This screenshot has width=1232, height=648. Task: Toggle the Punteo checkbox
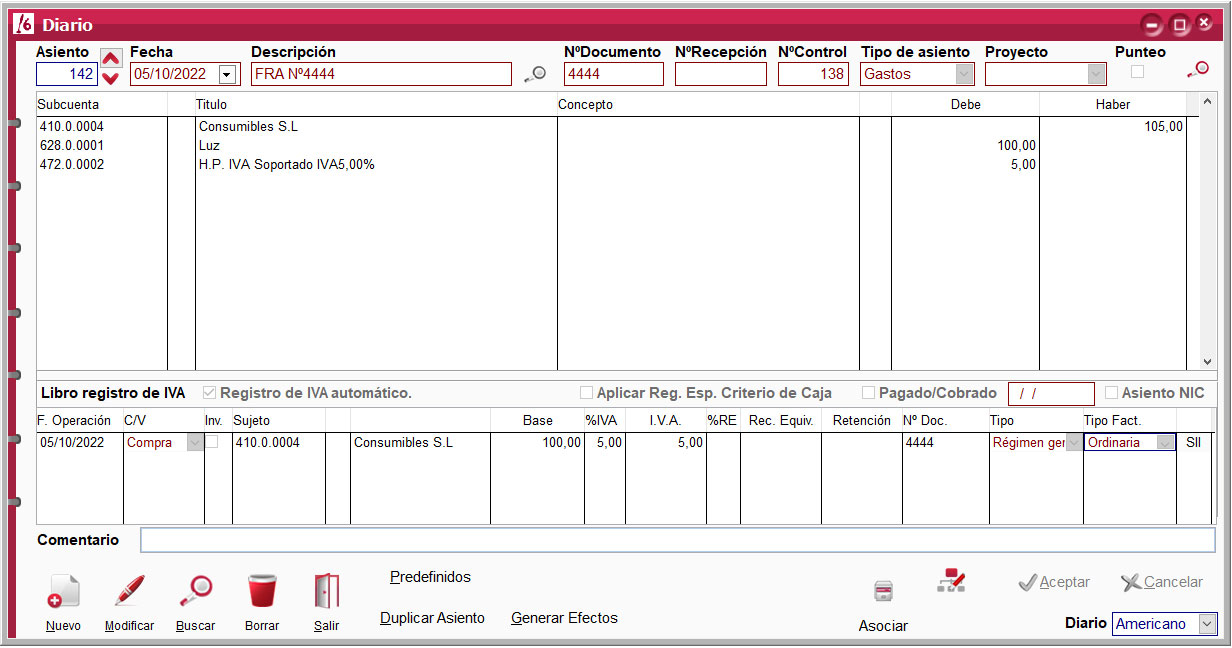click(x=1137, y=71)
